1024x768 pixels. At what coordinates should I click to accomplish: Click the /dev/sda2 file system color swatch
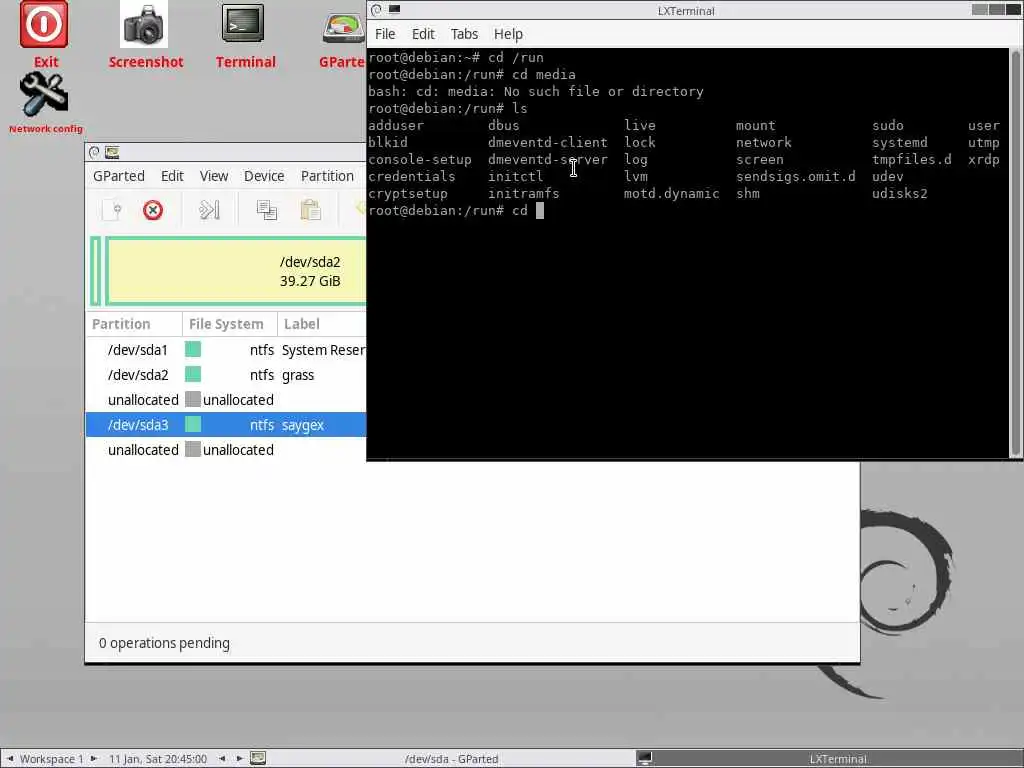[x=193, y=374]
